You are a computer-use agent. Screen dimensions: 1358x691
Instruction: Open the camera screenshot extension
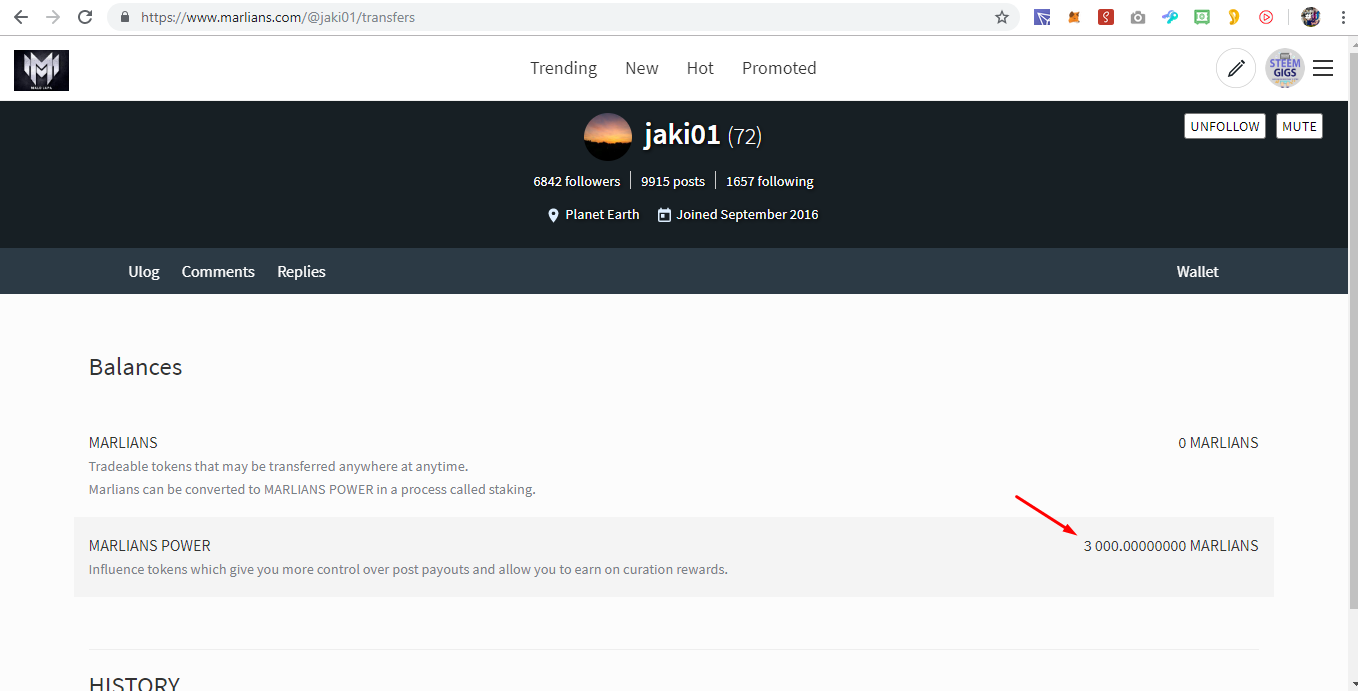(1138, 17)
